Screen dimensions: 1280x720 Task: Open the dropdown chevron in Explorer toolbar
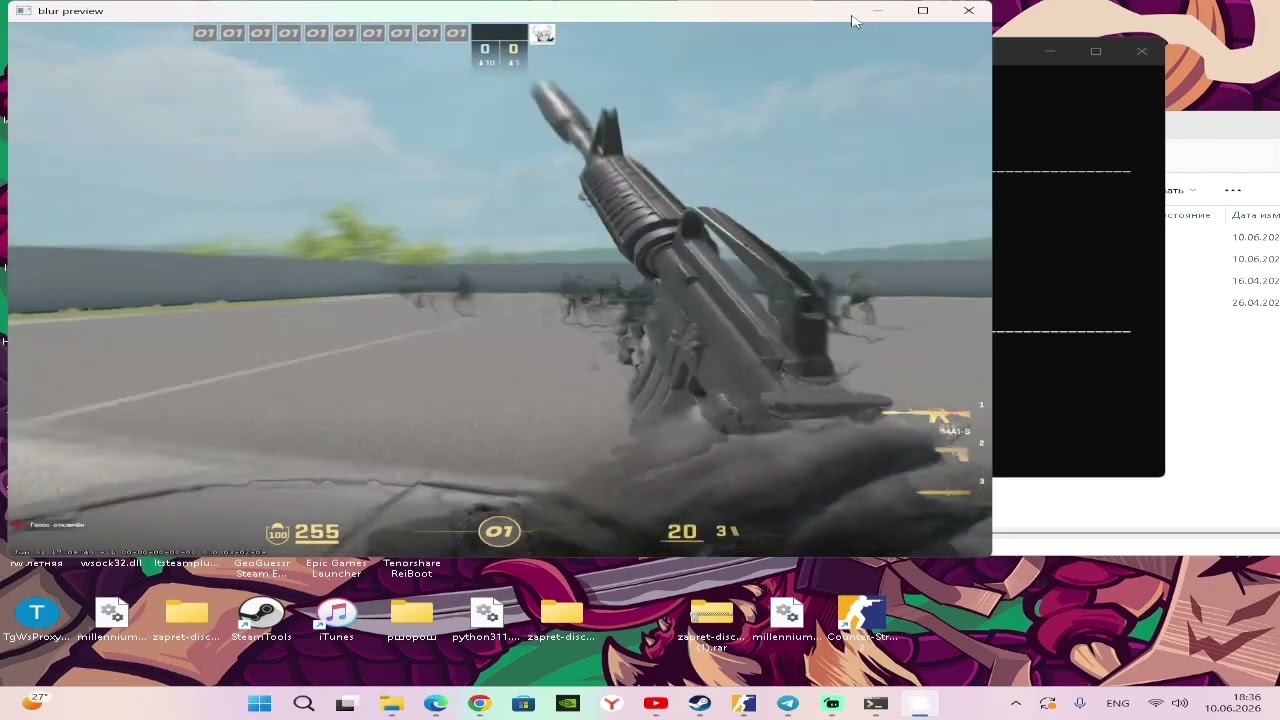coord(1193,190)
